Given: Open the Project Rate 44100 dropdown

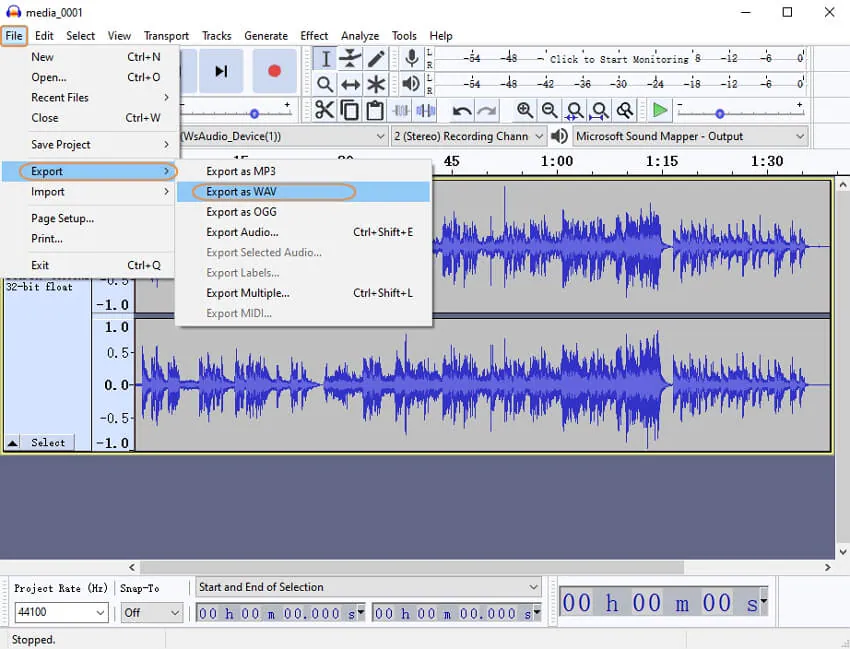Looking at the screenshot, I should tap(60, 613).
